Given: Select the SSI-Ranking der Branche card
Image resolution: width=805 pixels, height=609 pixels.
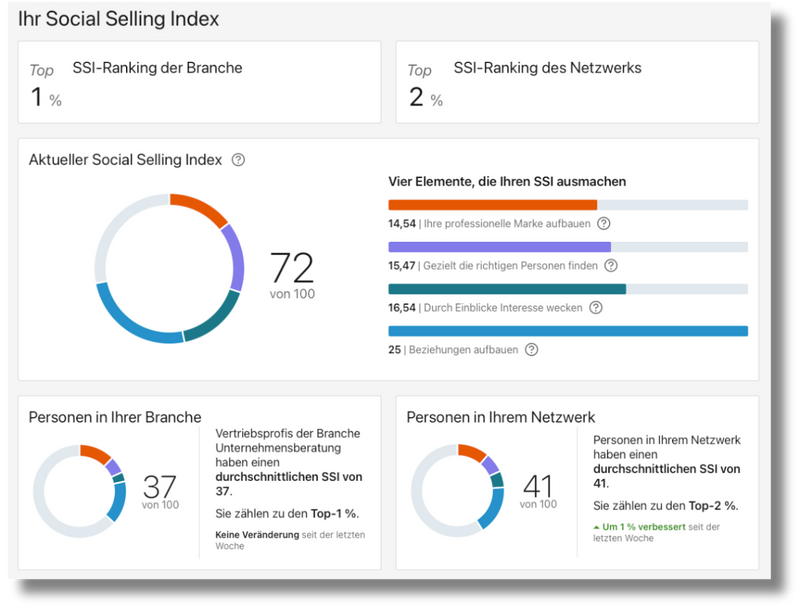Looking at the screenshot, I should (x=199, y=82).
